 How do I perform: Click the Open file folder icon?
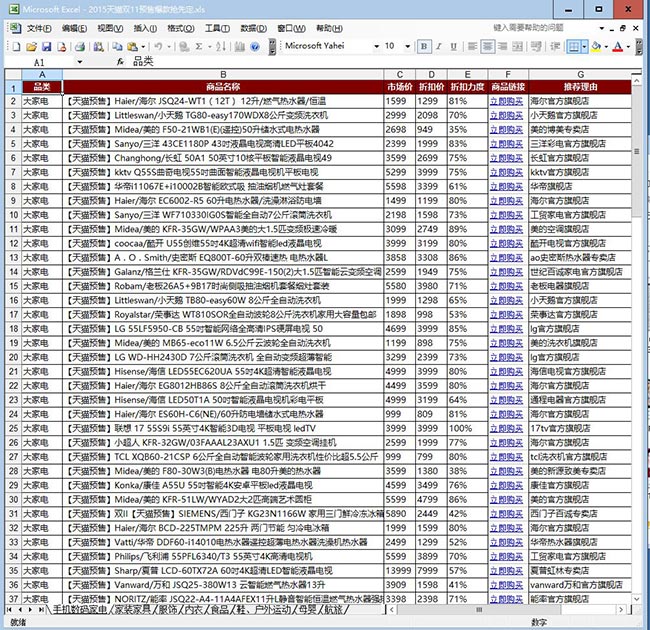[x=31, y=46]
